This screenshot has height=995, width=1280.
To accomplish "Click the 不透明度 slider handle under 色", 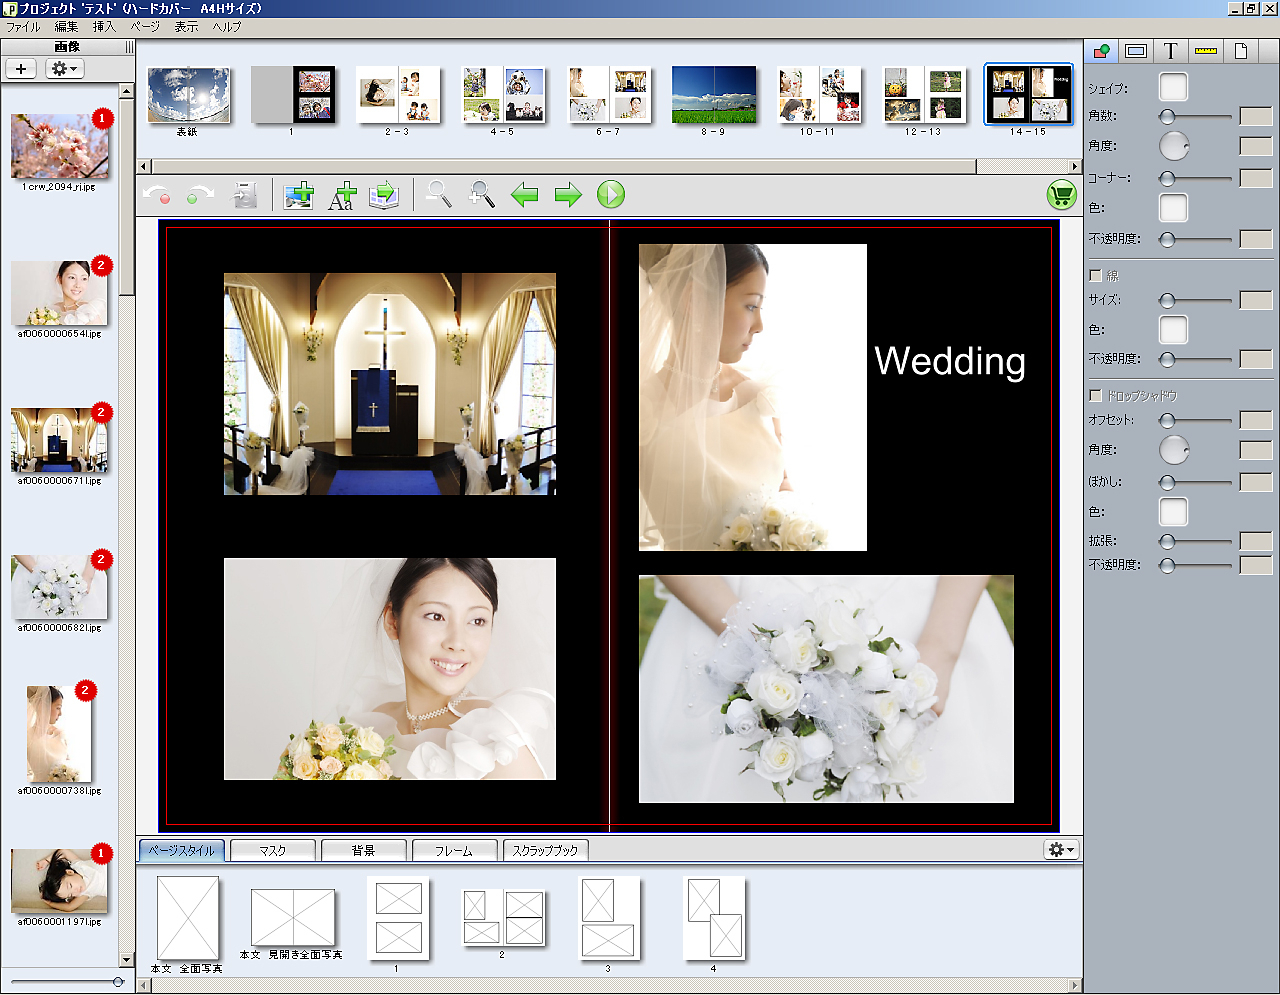I will pyautogui.click(x=1167, y=239).
